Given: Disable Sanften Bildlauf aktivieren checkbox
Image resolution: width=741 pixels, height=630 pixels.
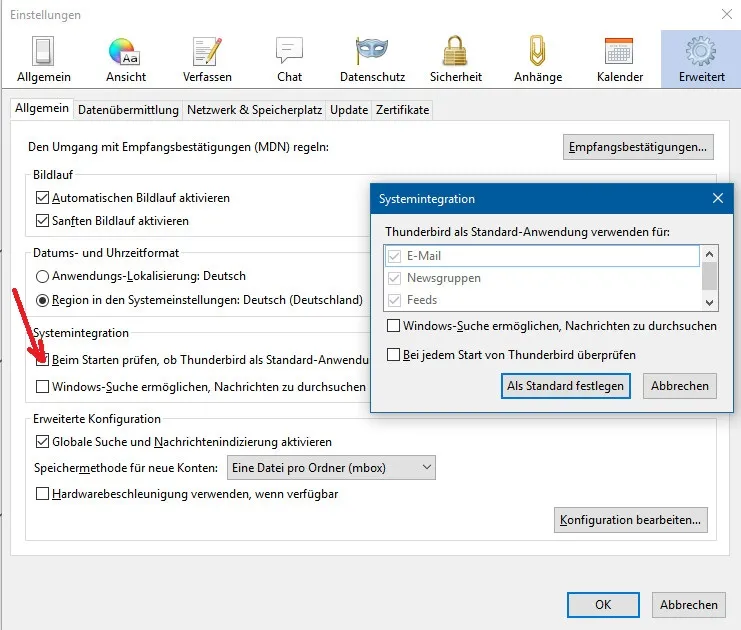Looking at the screenshot, I should pyautogui.click(x=43, y=221).
